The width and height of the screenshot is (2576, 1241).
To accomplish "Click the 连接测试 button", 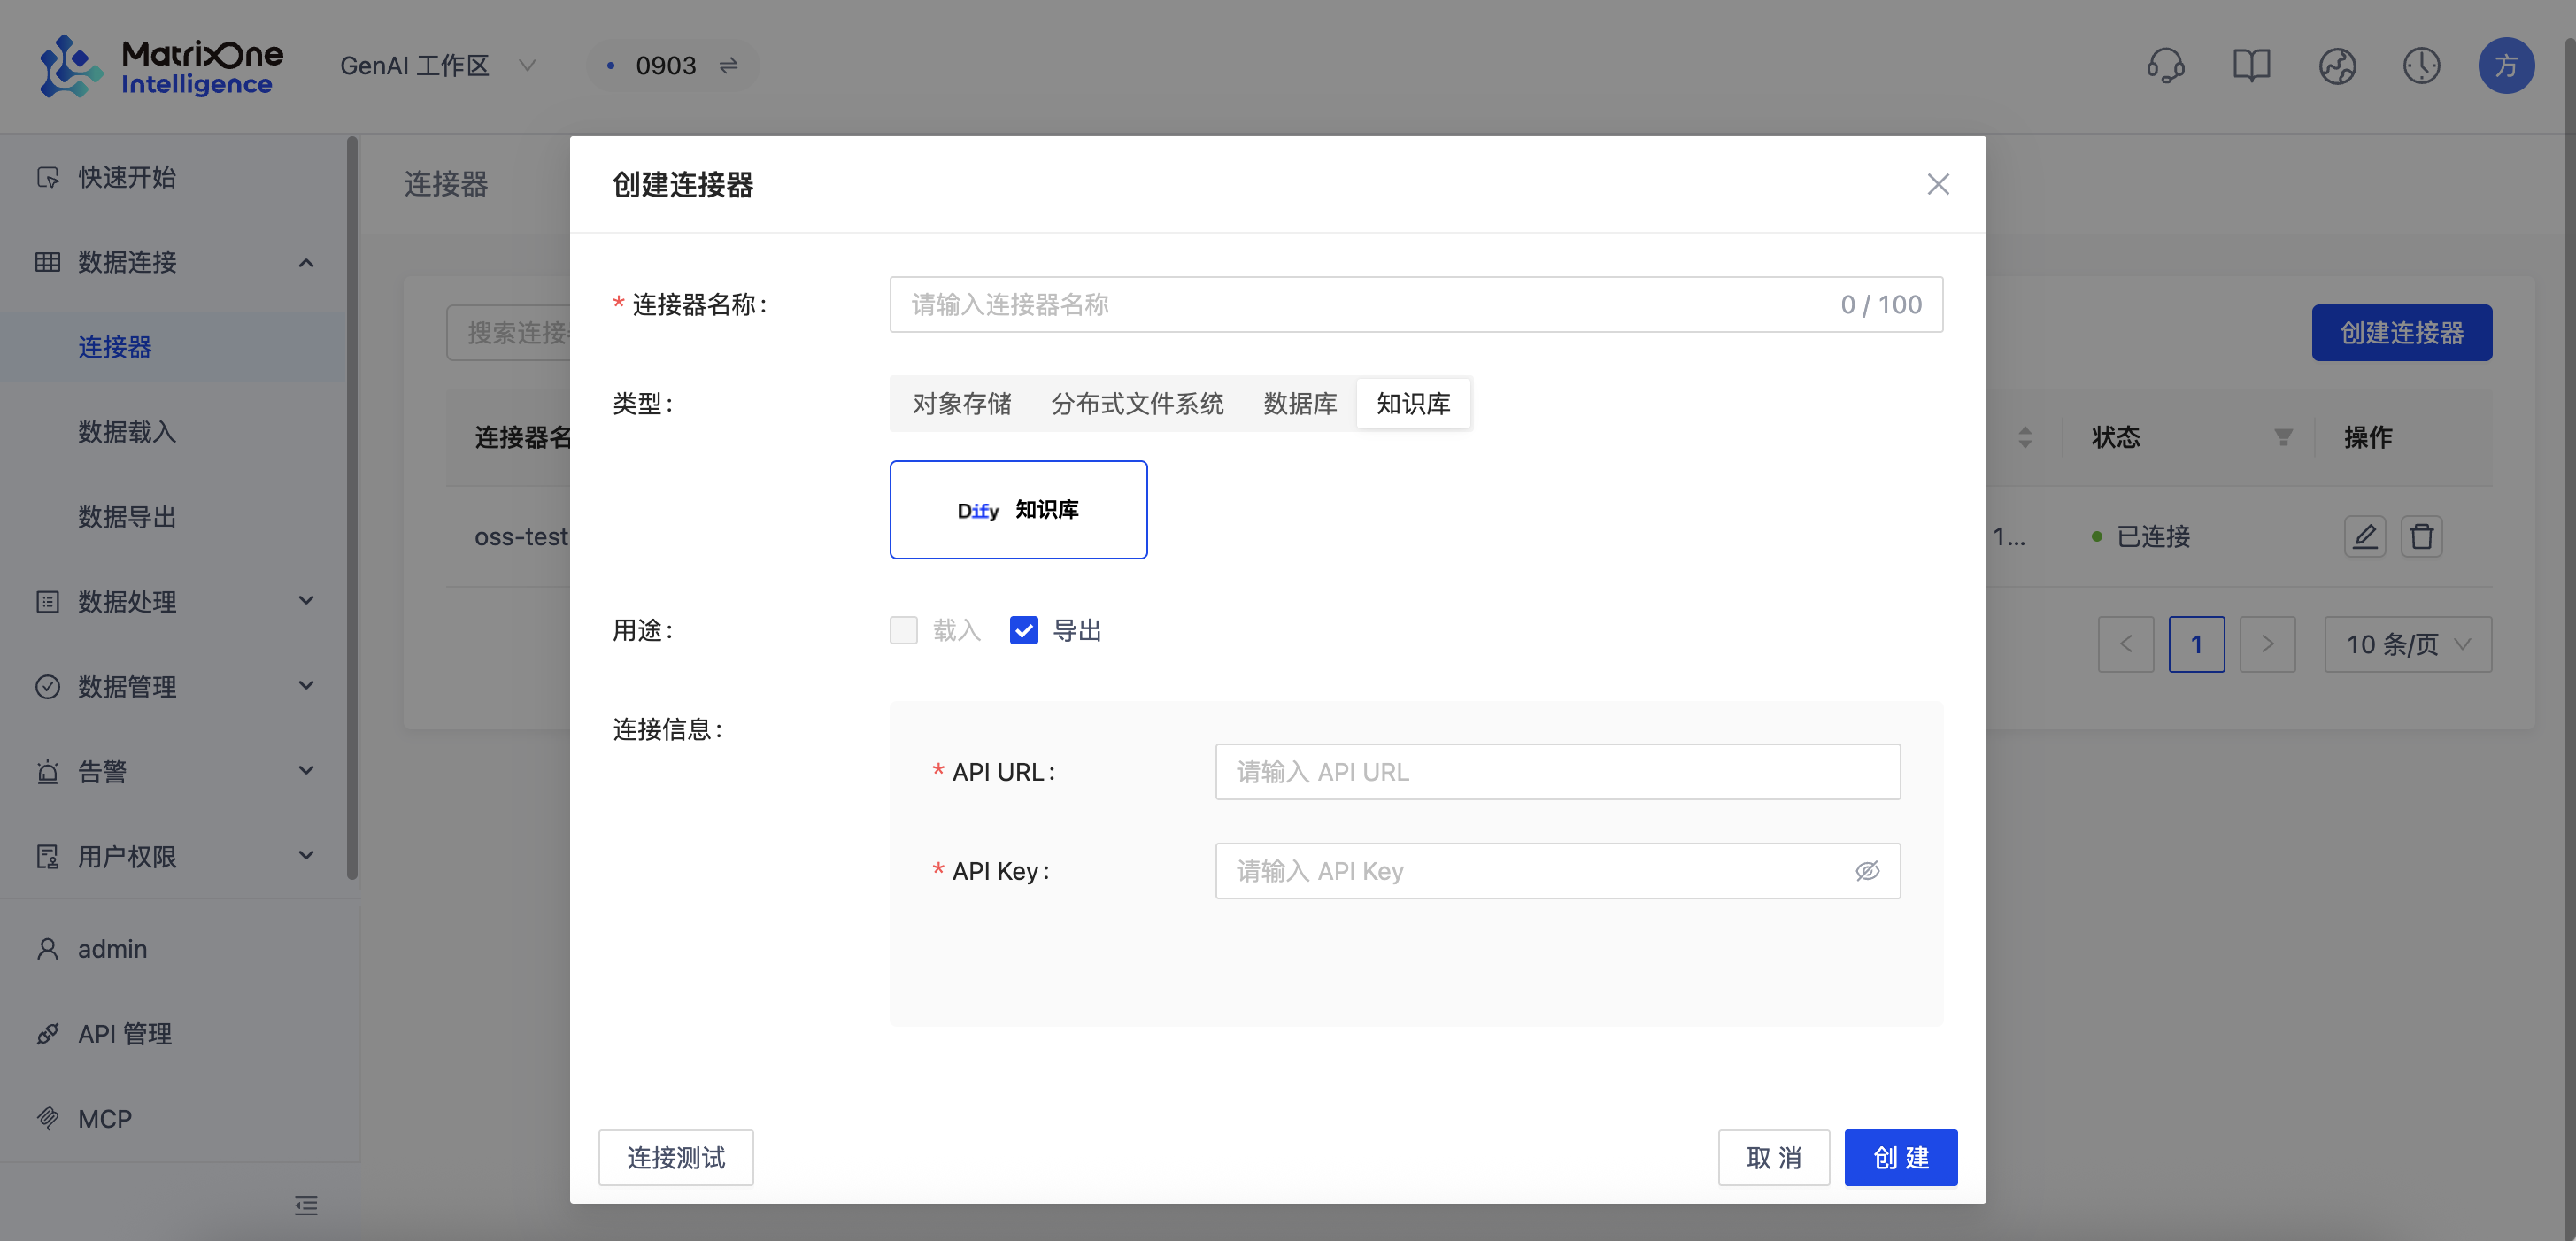I will point(675,1157).
